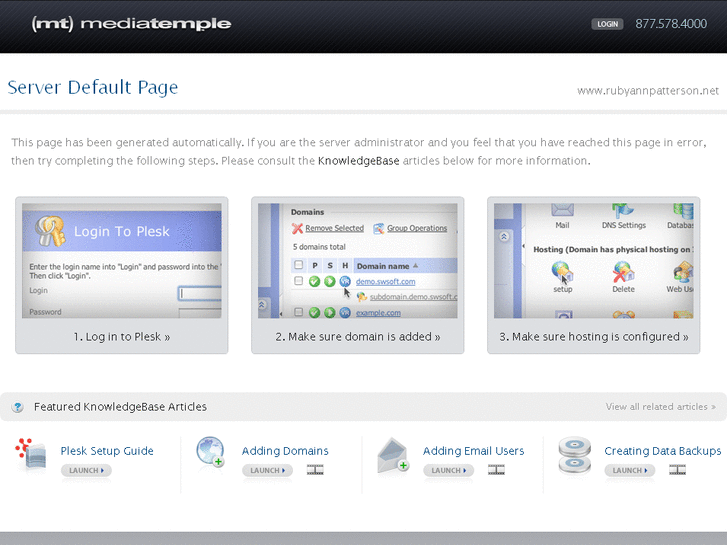This screenshot has height=545, width=727.
Task: Open the KnowledgeBase link in the intro paragraph
Action: point(358,161)
